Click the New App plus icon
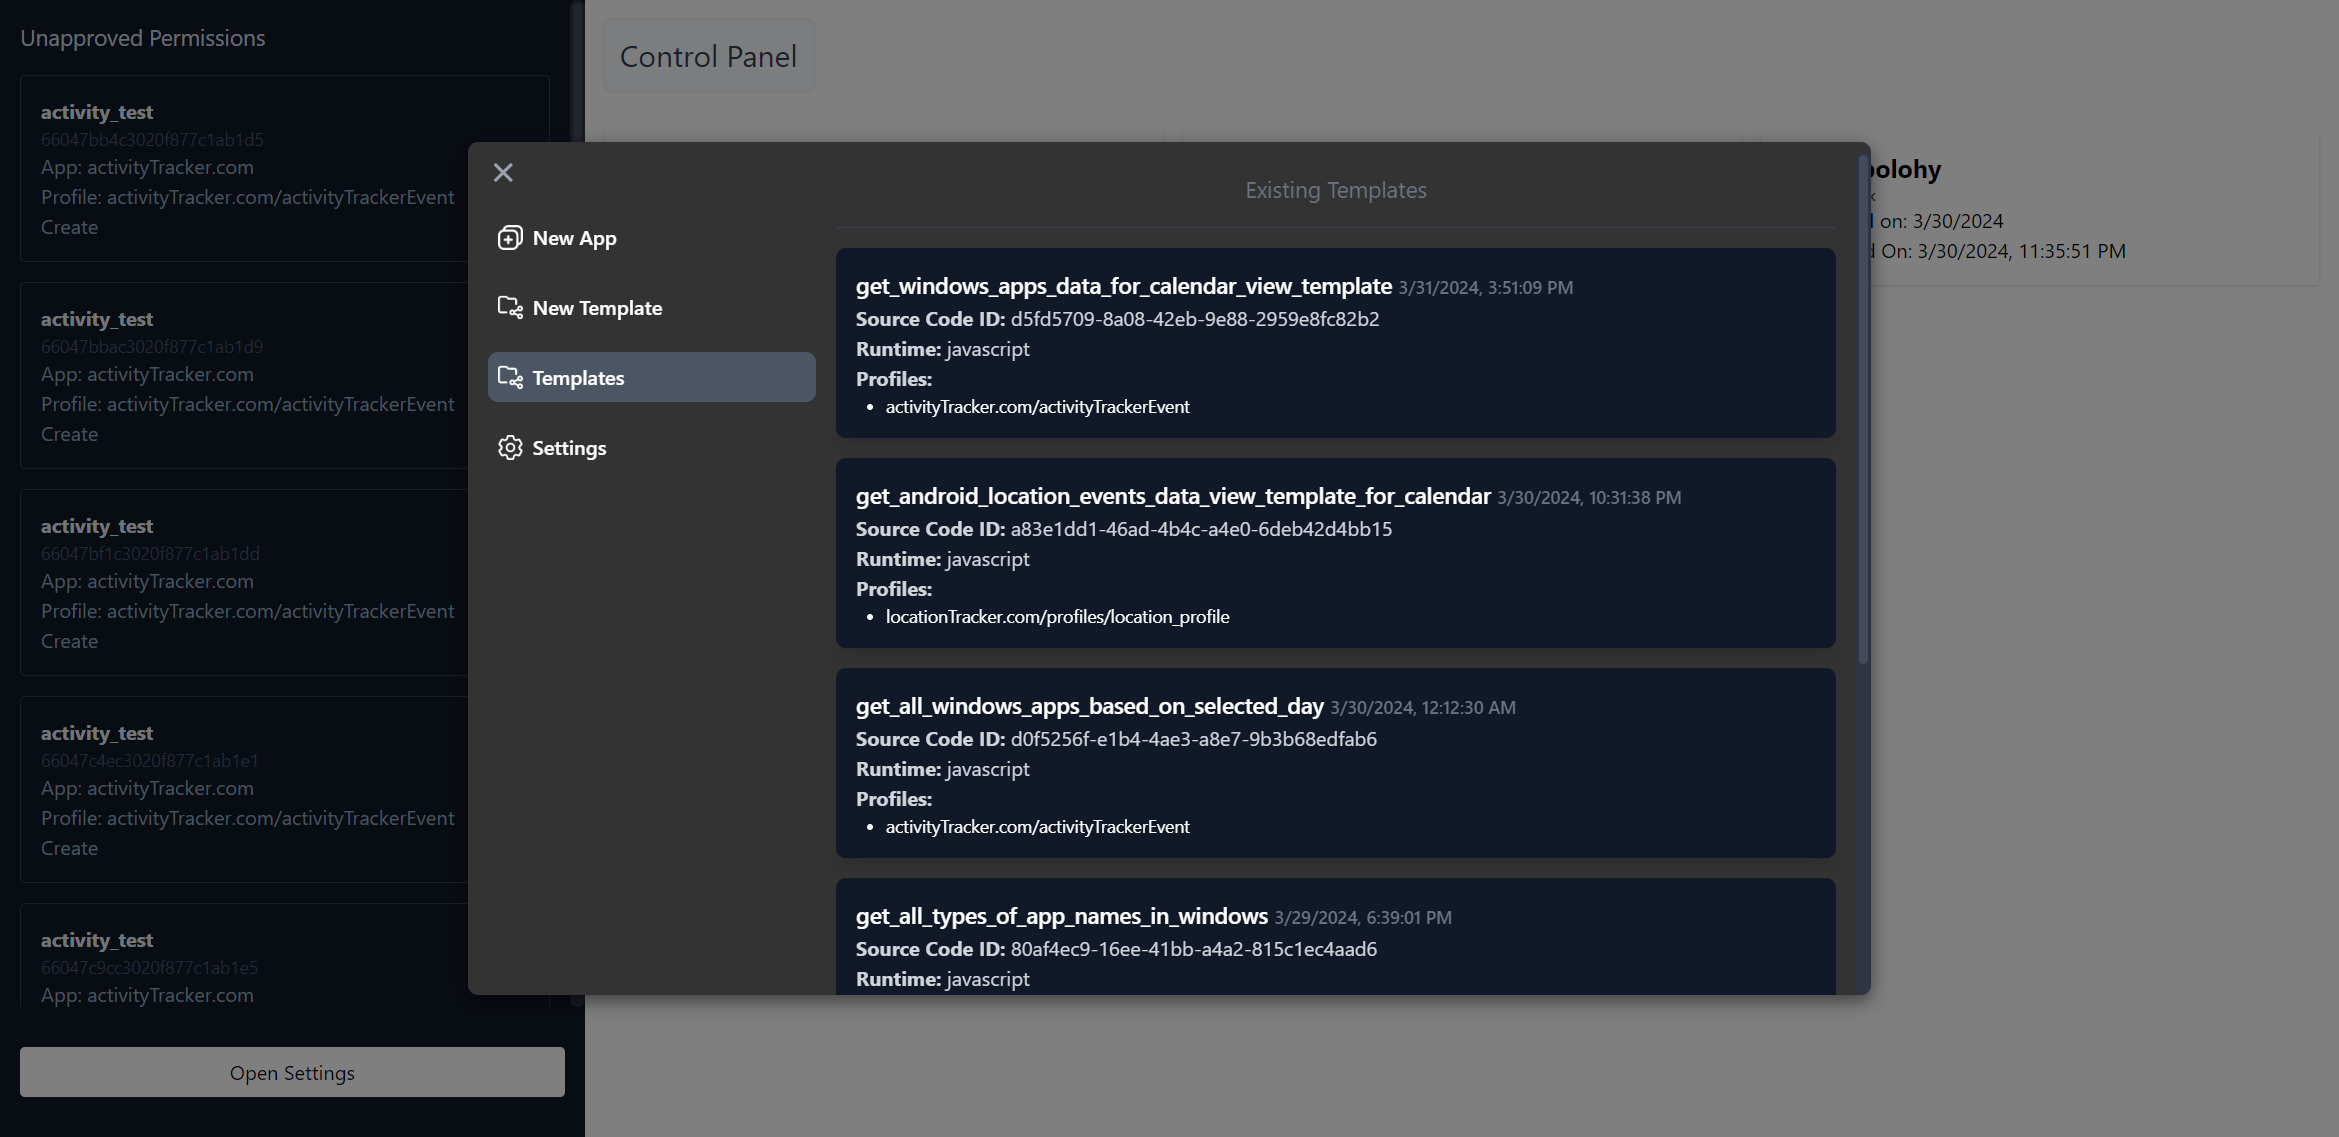2339x1137 pixels. (x=510, y=238)
